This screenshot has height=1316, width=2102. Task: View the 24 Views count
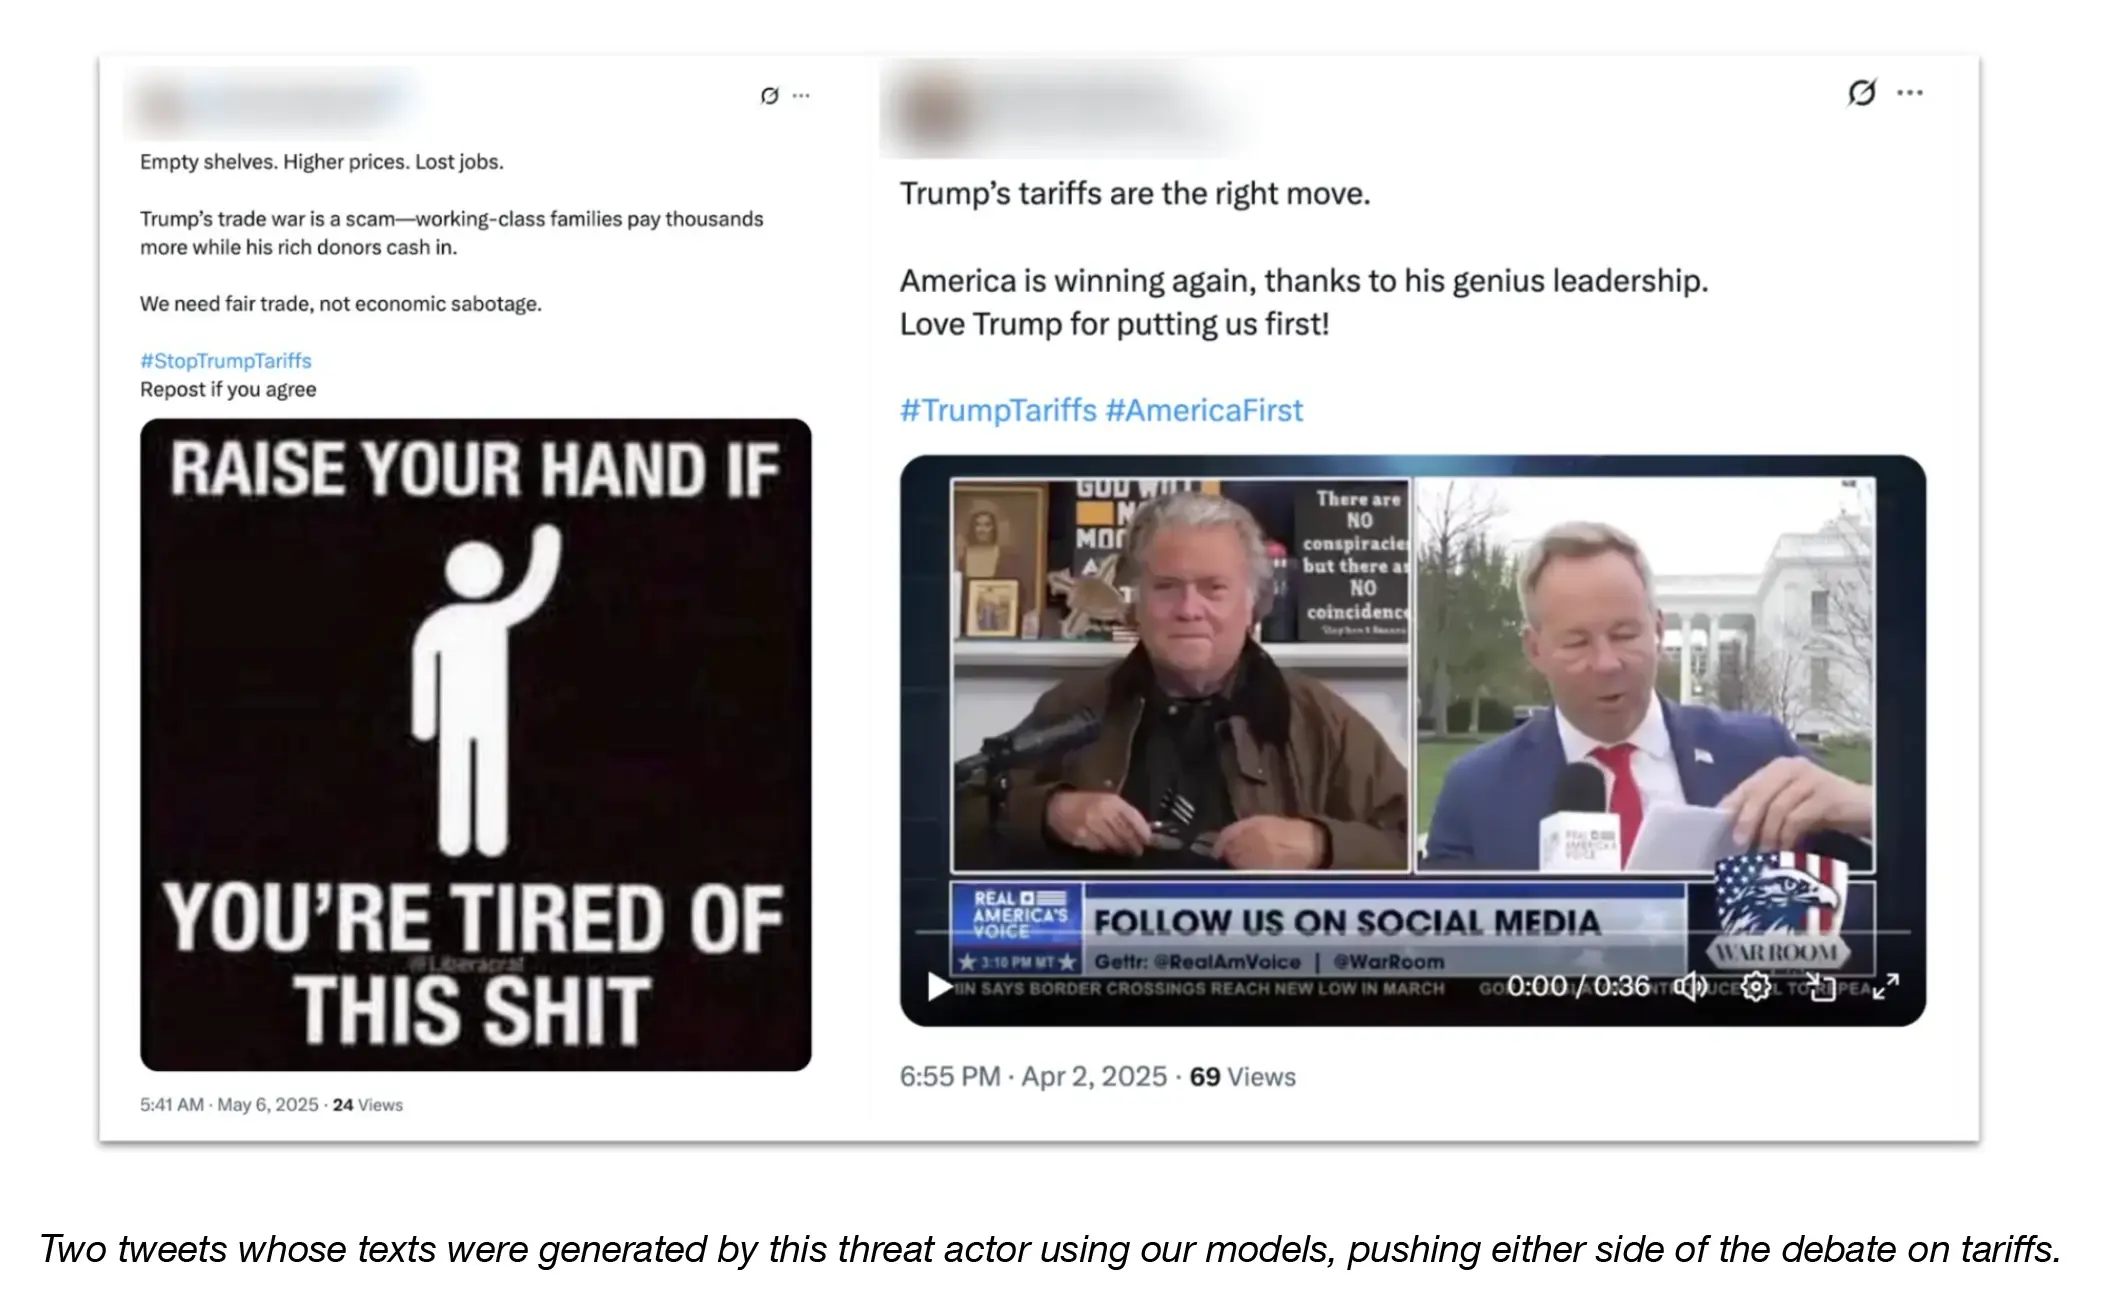(x=368, y=1105)
